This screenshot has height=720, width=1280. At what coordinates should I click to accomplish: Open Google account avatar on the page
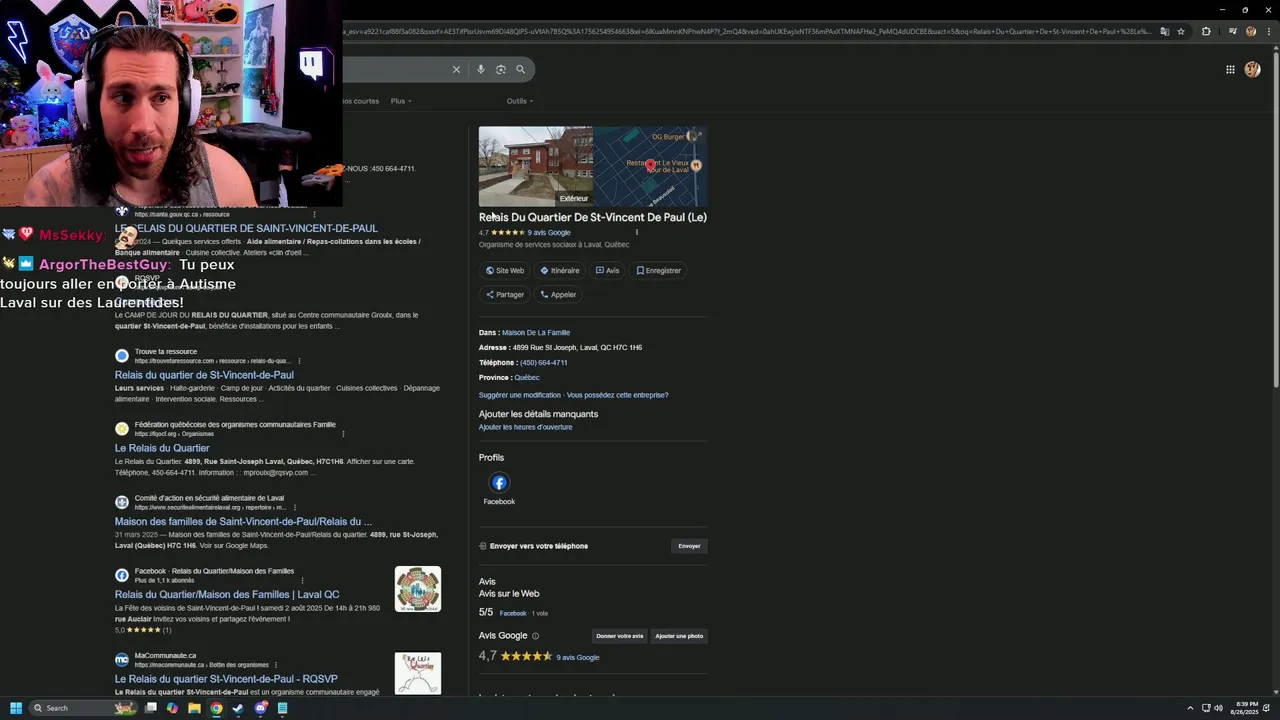1252,69
